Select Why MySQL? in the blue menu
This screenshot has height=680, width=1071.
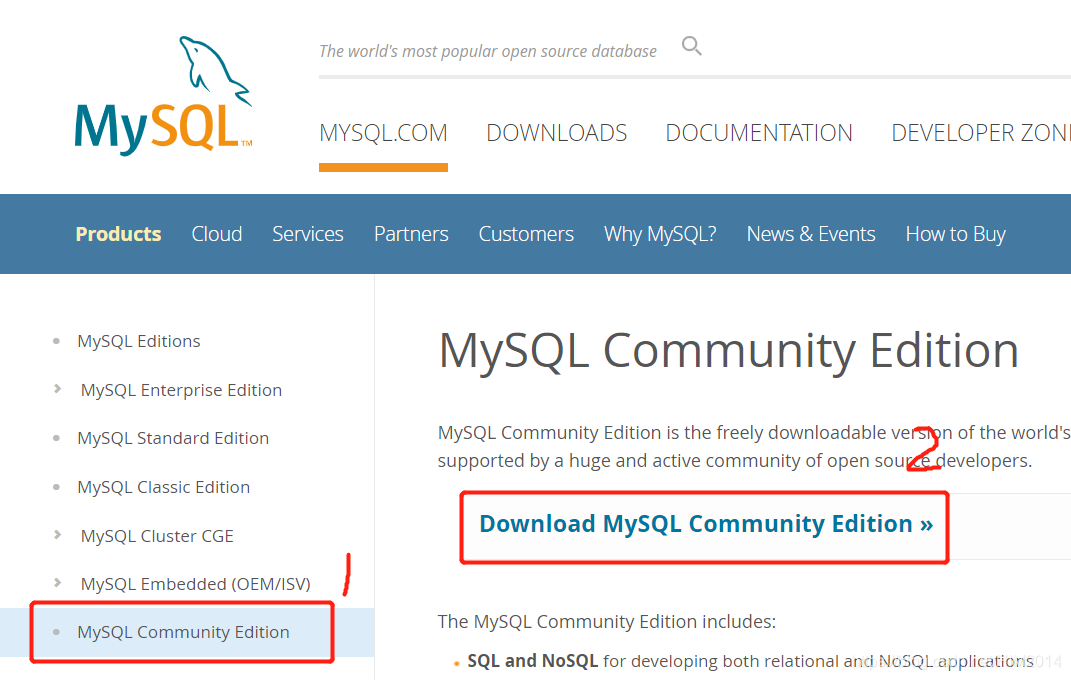660,234
